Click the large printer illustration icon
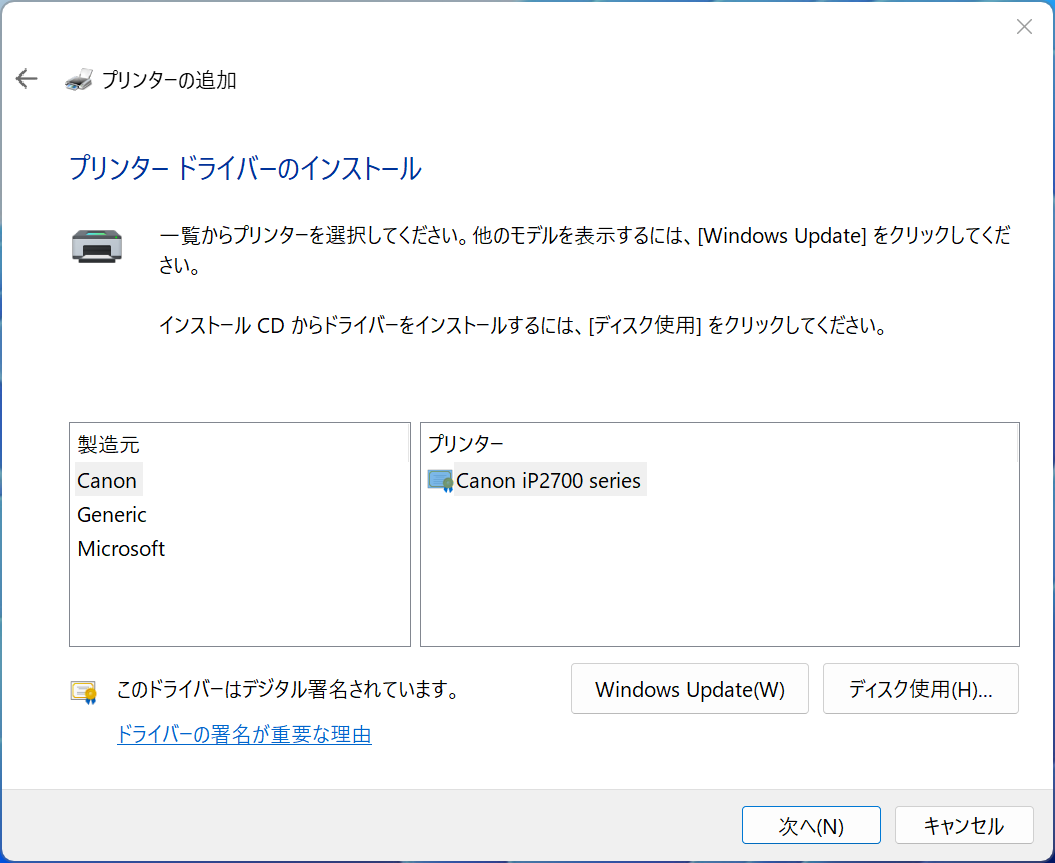This screenshot has width=1055, height=863. click(x=97, y=243)
